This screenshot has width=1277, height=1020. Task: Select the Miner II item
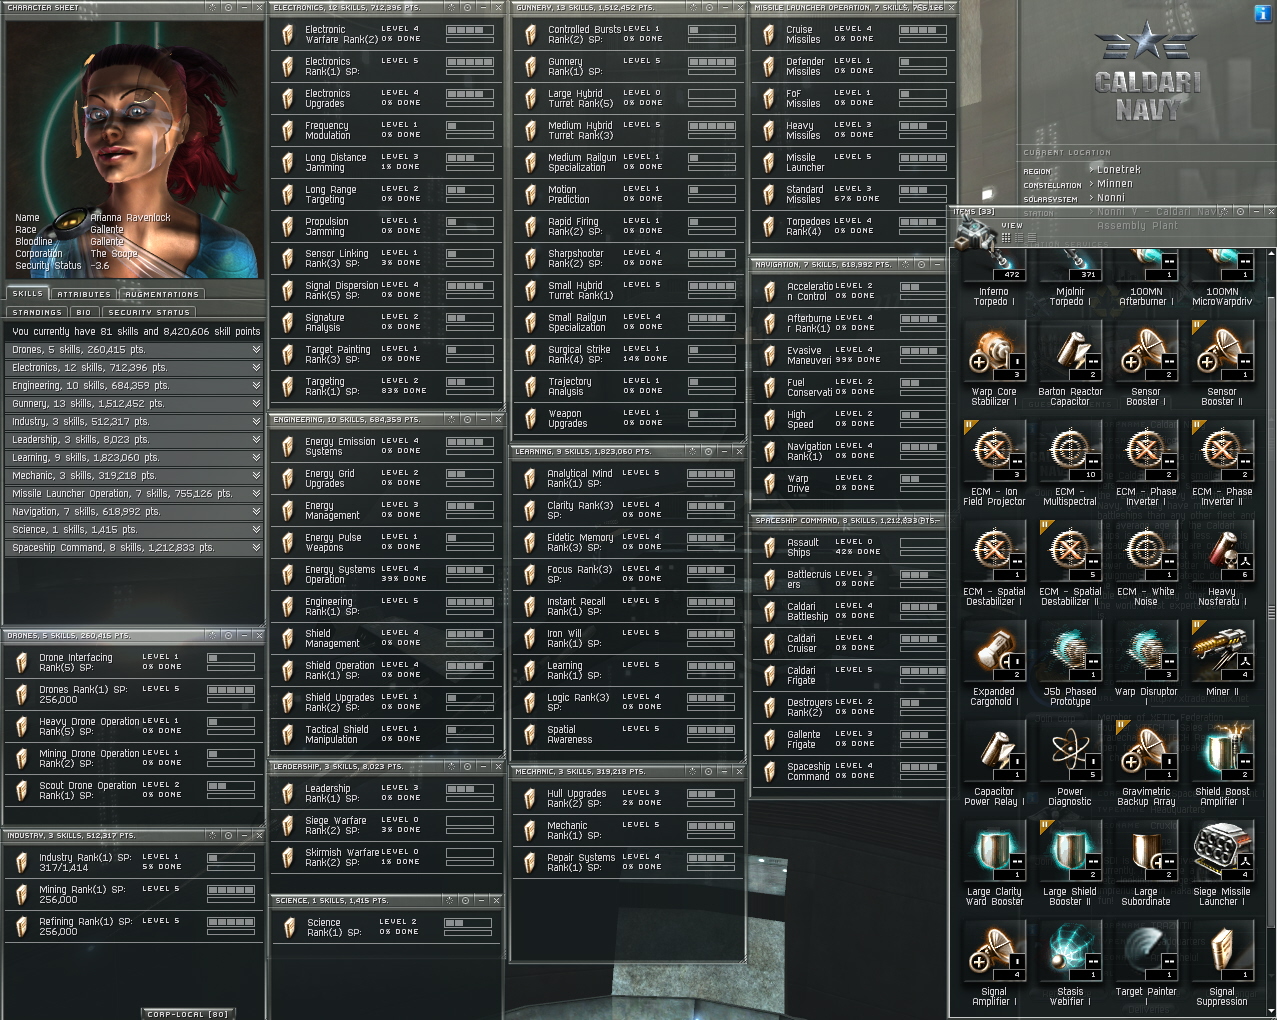(x=1222, y=660)
